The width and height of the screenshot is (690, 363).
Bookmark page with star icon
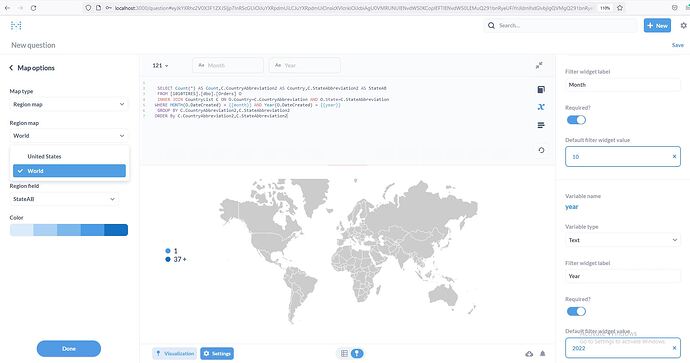pyautogui.click(x=620, y=8)
